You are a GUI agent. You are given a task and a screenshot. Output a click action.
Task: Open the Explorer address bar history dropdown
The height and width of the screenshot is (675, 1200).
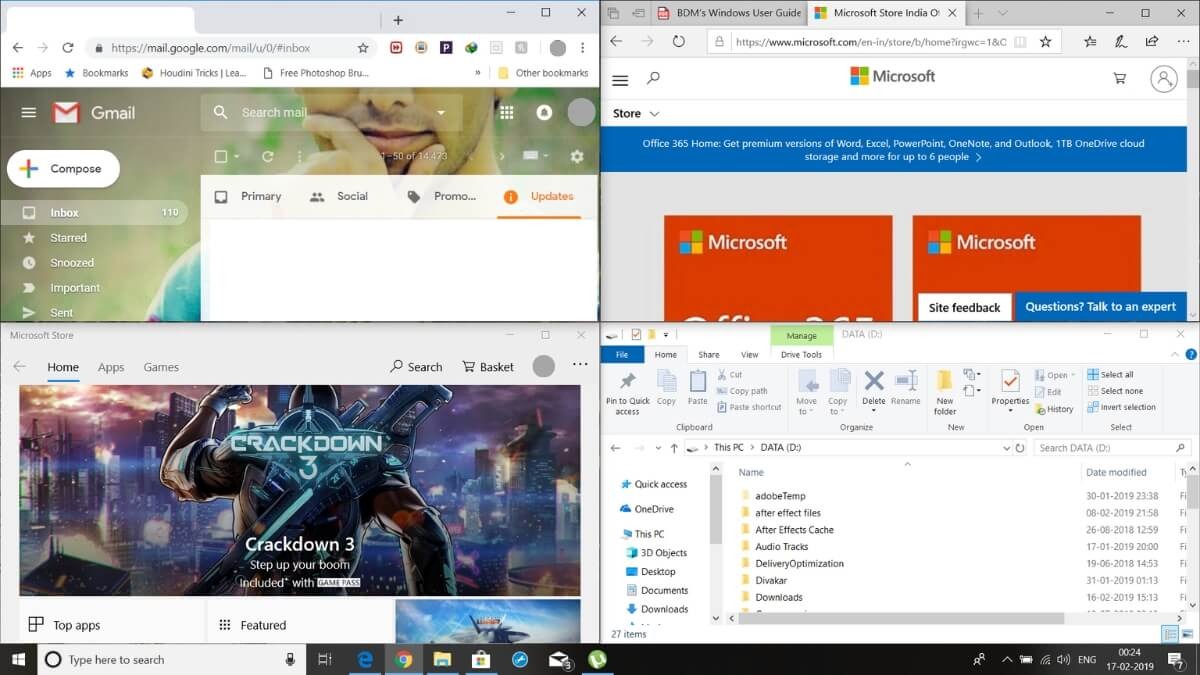click(1006, 448)
